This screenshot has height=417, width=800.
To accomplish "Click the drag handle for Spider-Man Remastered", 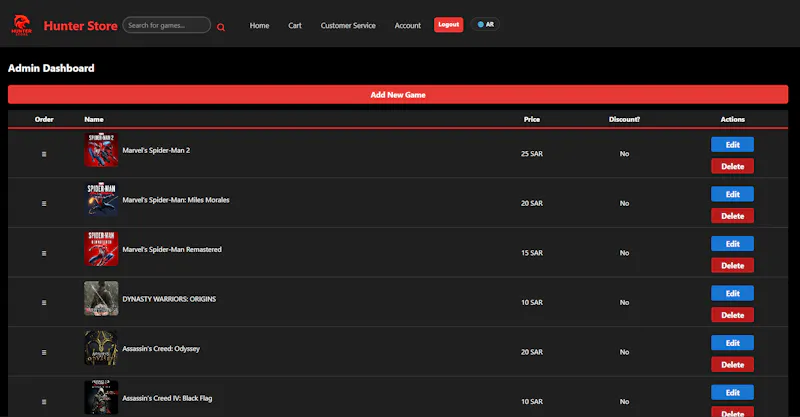I will 44,253.
